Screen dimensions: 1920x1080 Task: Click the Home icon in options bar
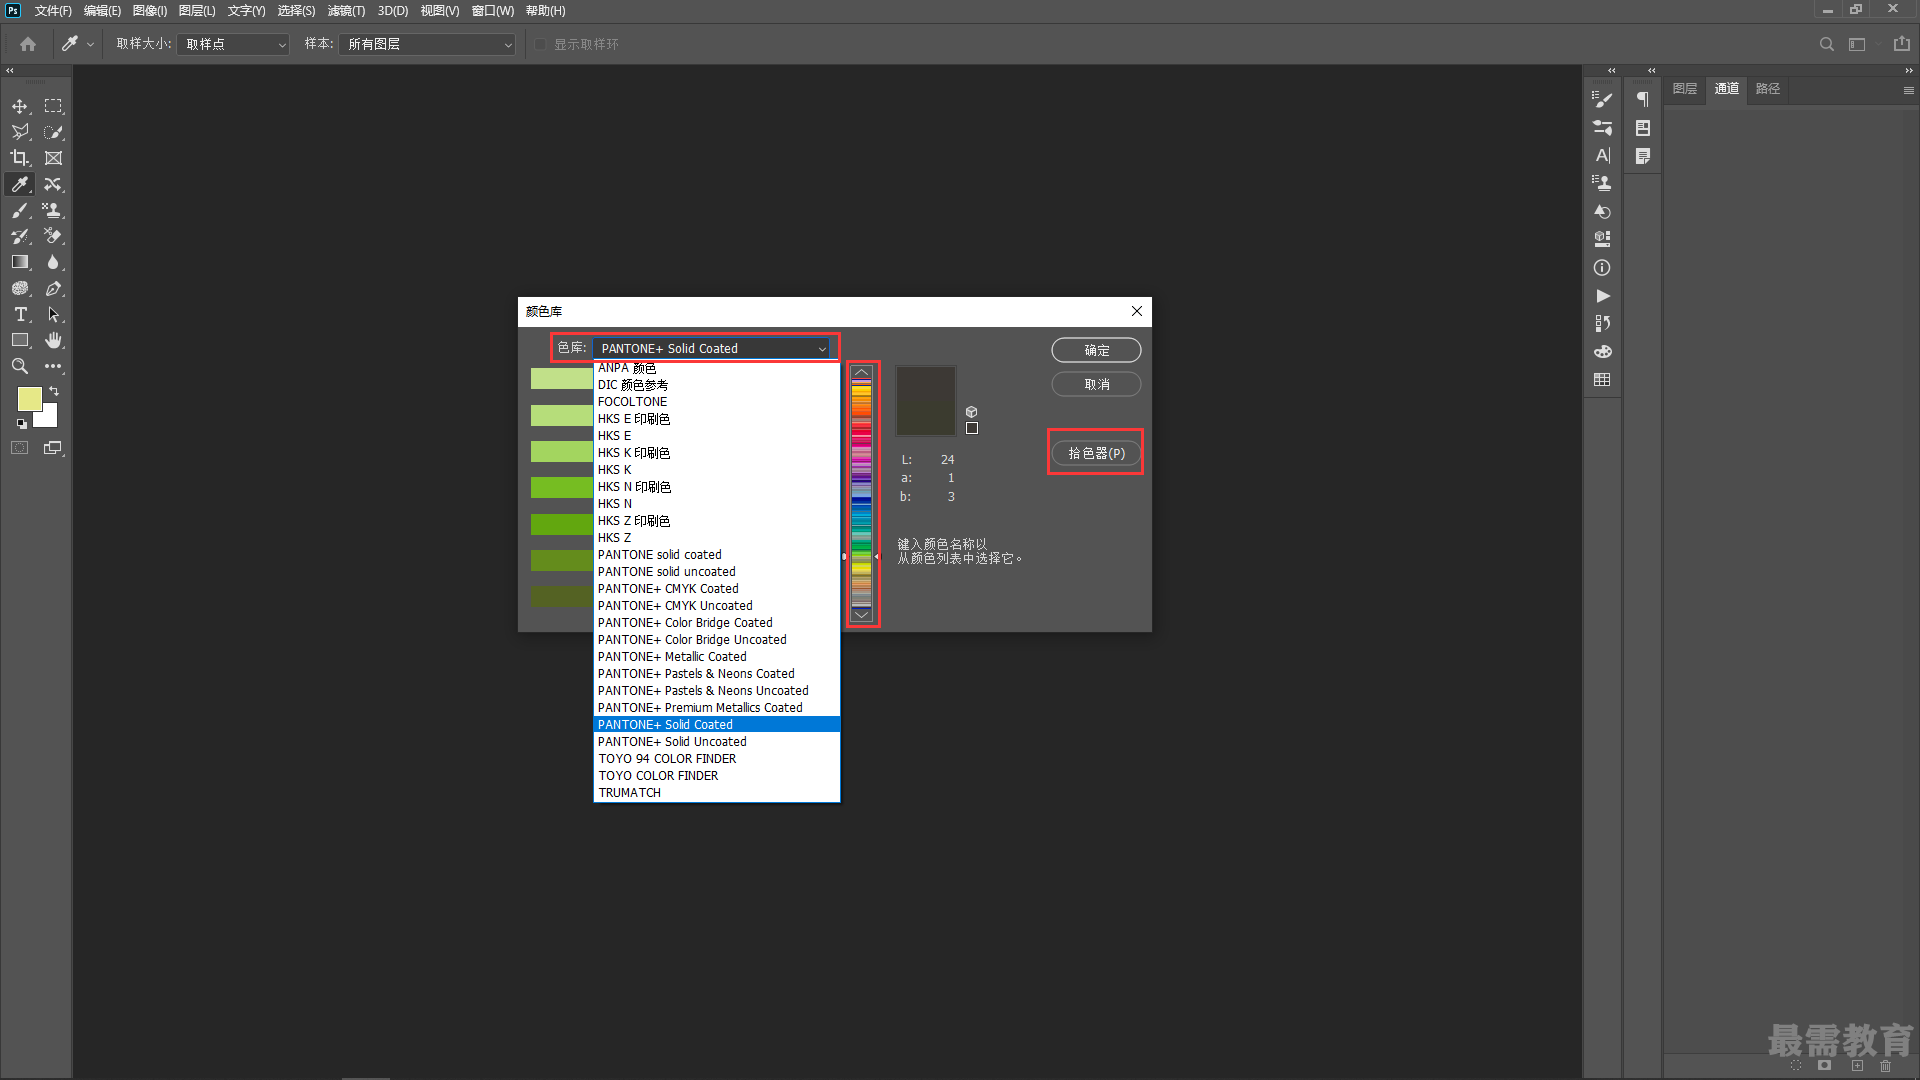(28, 44)
